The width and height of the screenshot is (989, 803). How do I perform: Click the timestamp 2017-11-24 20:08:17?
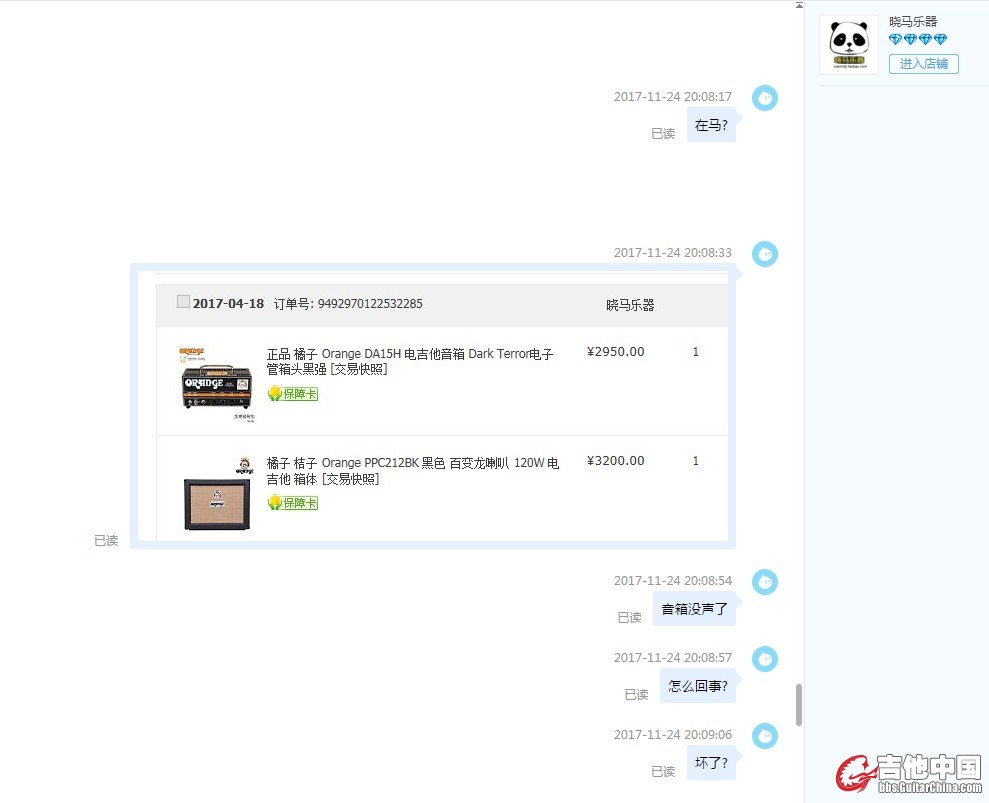(673, 97)
